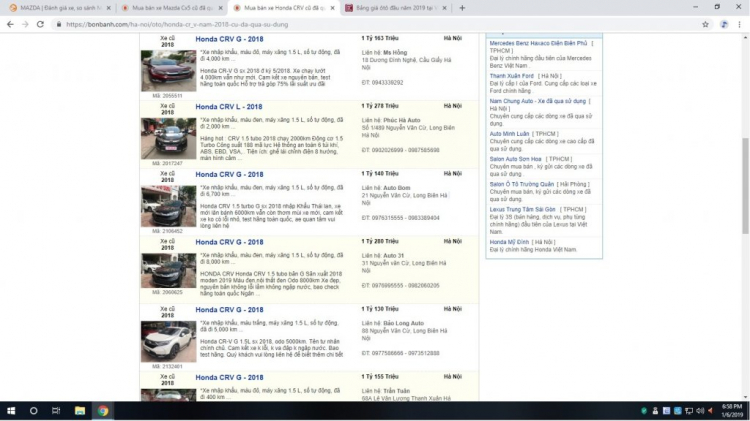Open Thanh Xuân Ford dealer link
Image resolution: width=750 pixels, height=421 pixels.
click(511, 76)
